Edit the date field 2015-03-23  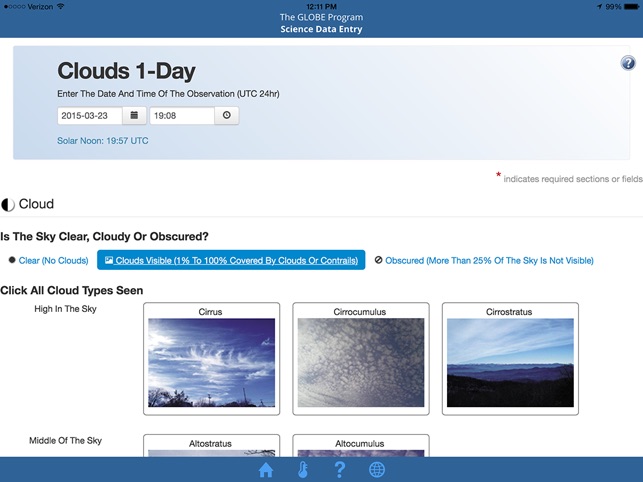click(x=90, y=115)
